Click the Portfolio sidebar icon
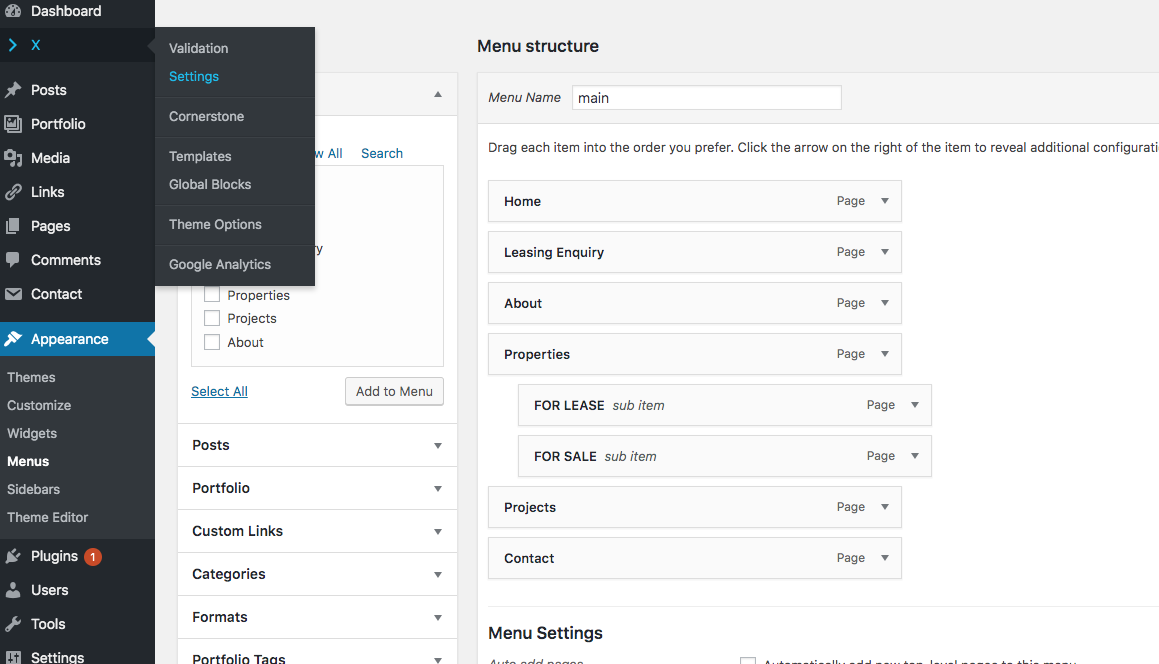Image resolution: width=1159 pixels, height=664 pixels. coord(13,123)
